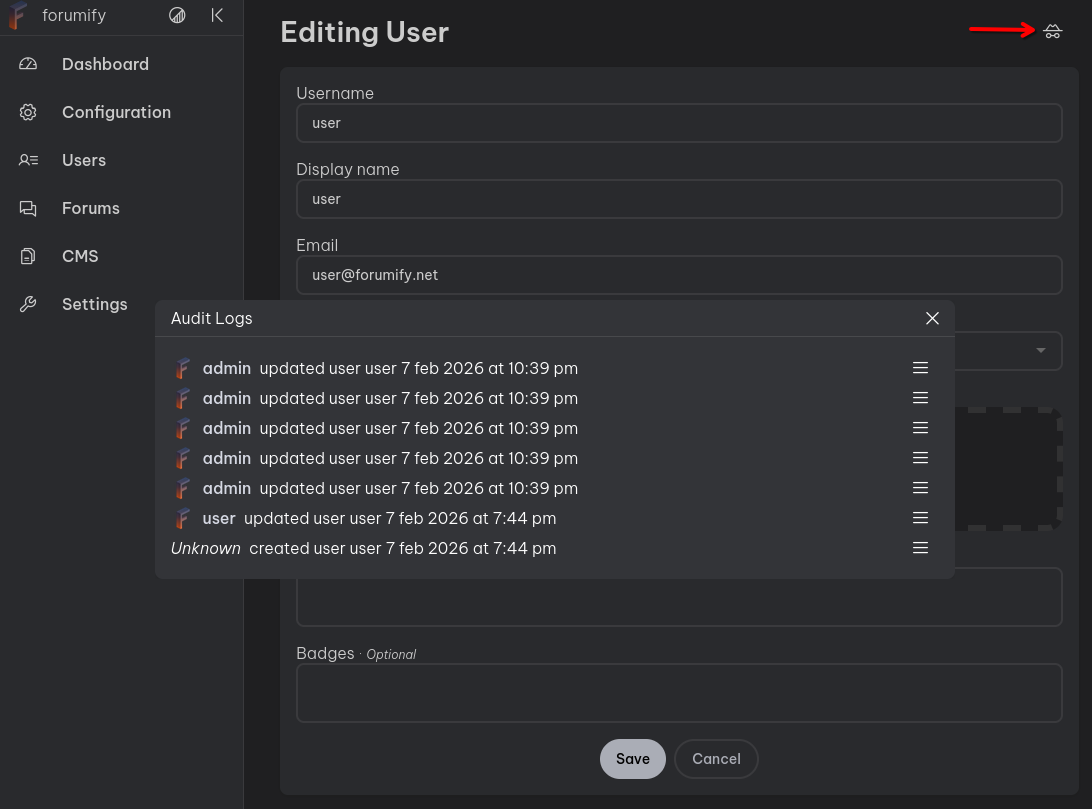Toggle the theme contrast icon
The height and width of the screenshot is (809, 1092).
pos(177,16)
